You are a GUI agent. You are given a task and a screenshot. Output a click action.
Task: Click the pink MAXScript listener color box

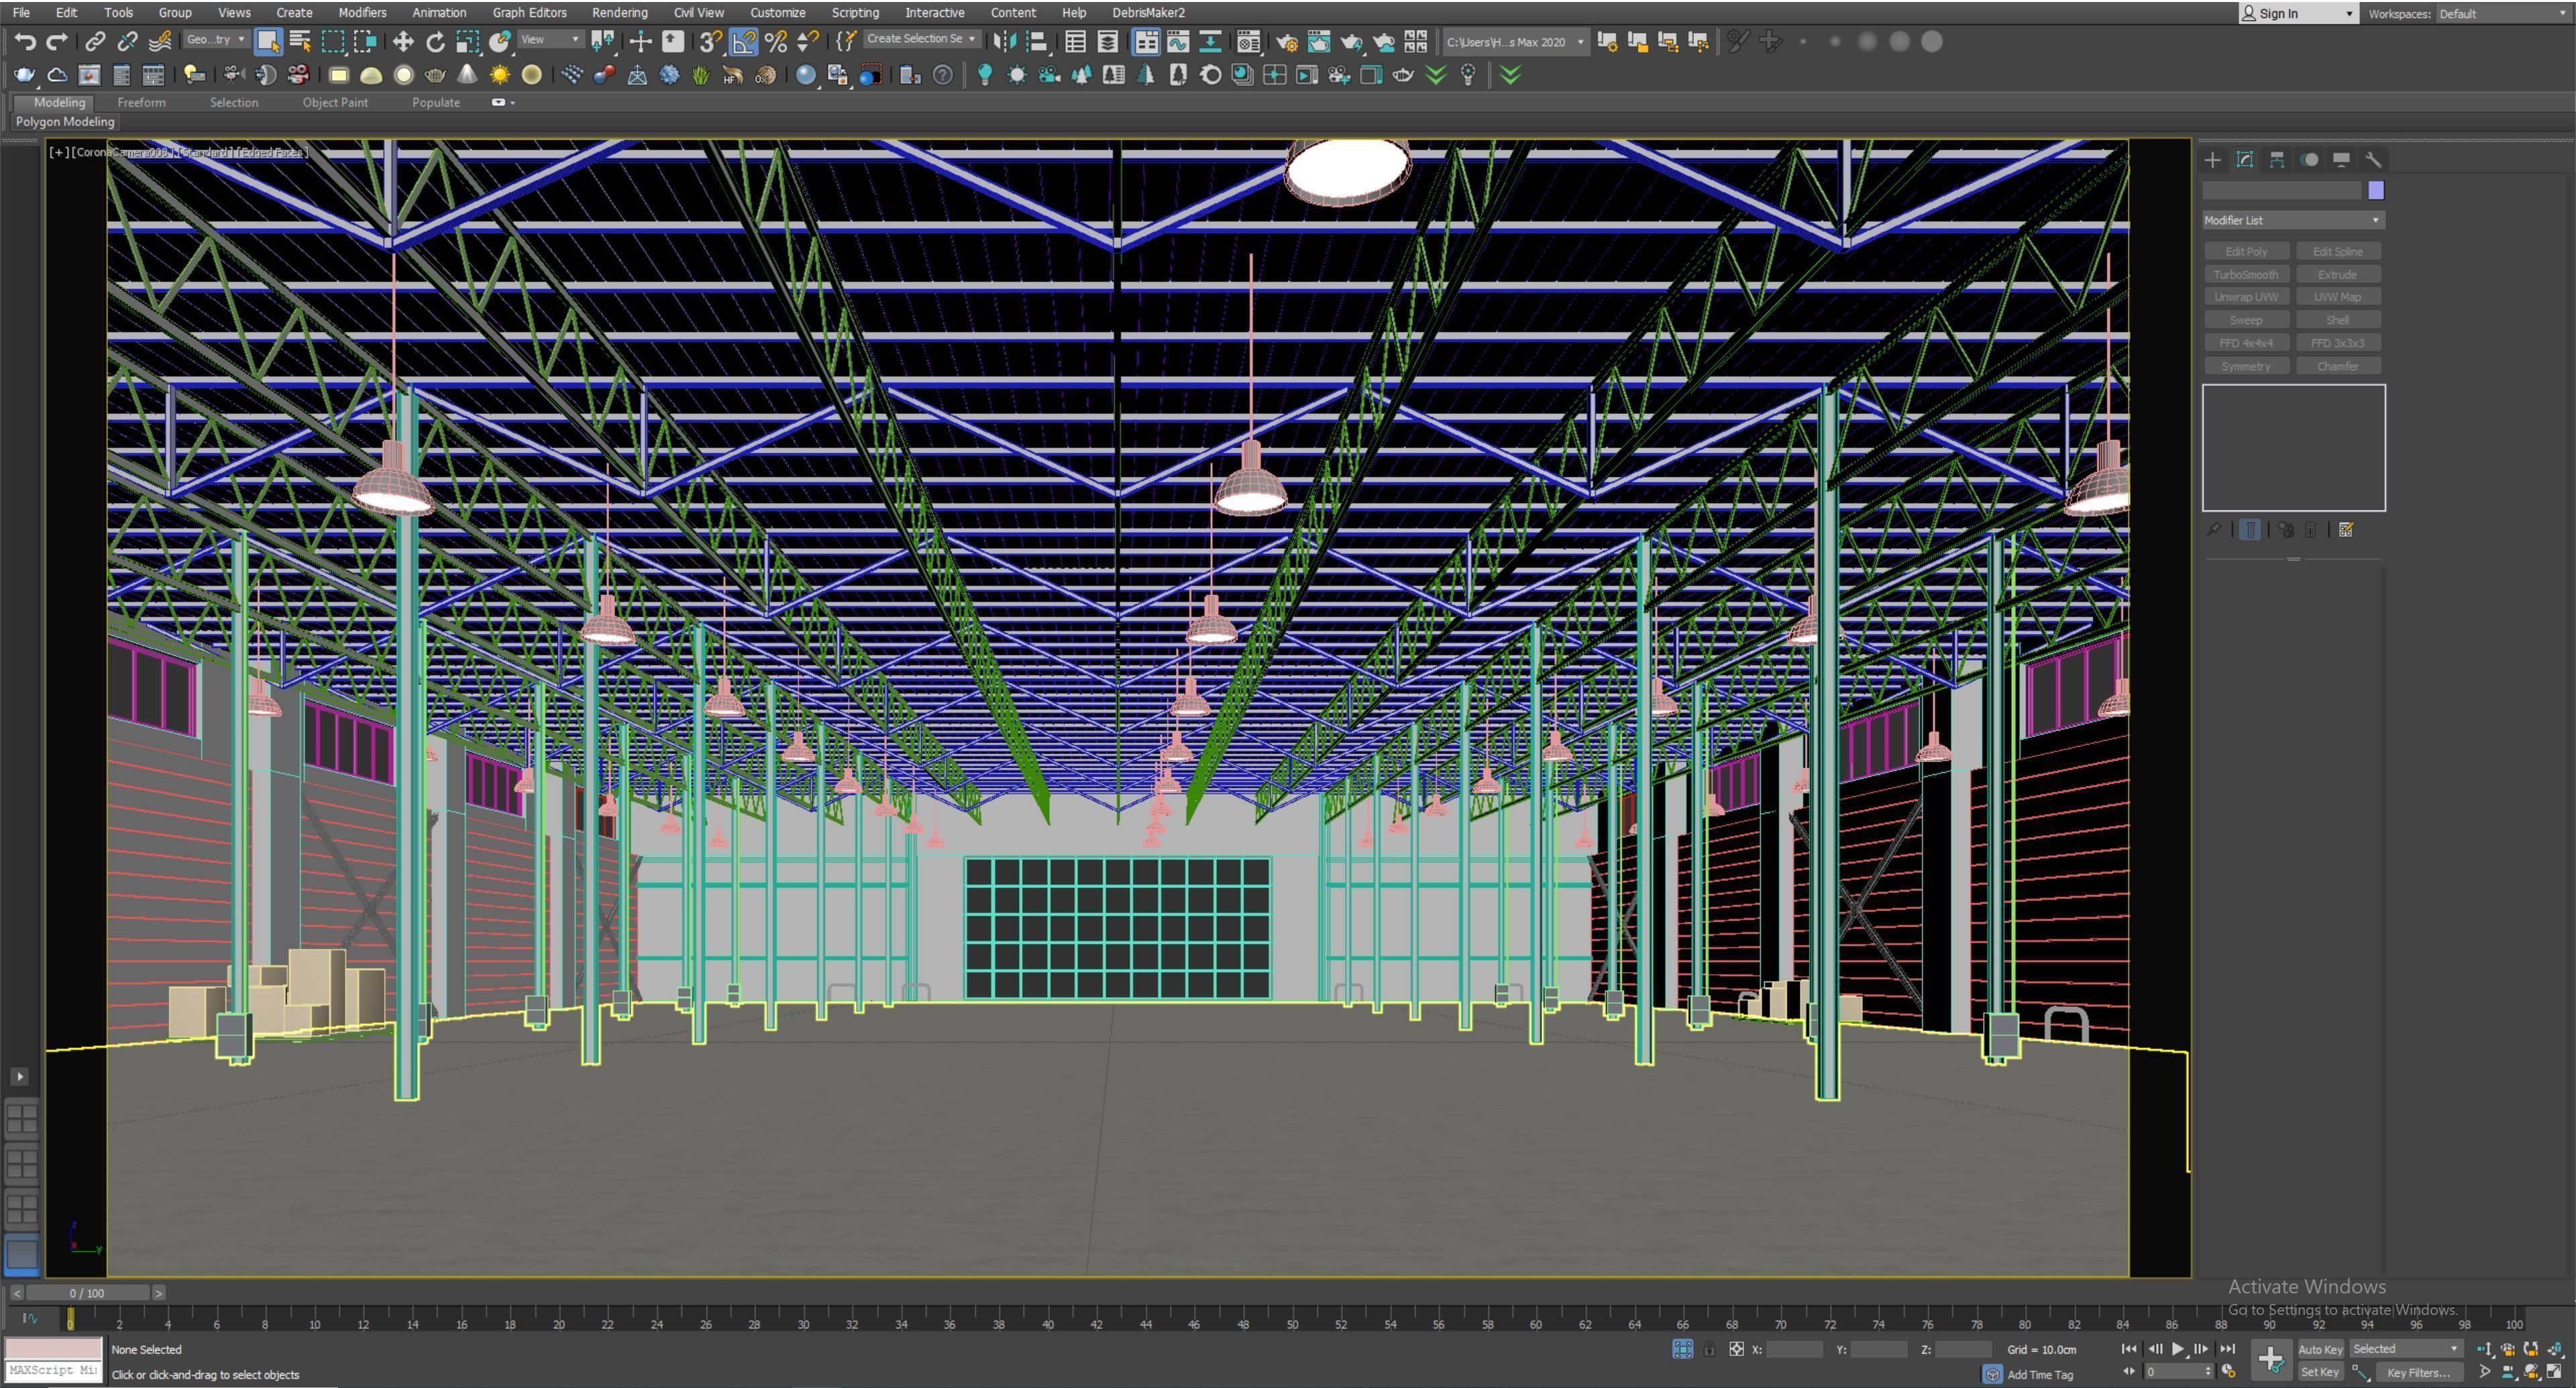(54, 1348)
